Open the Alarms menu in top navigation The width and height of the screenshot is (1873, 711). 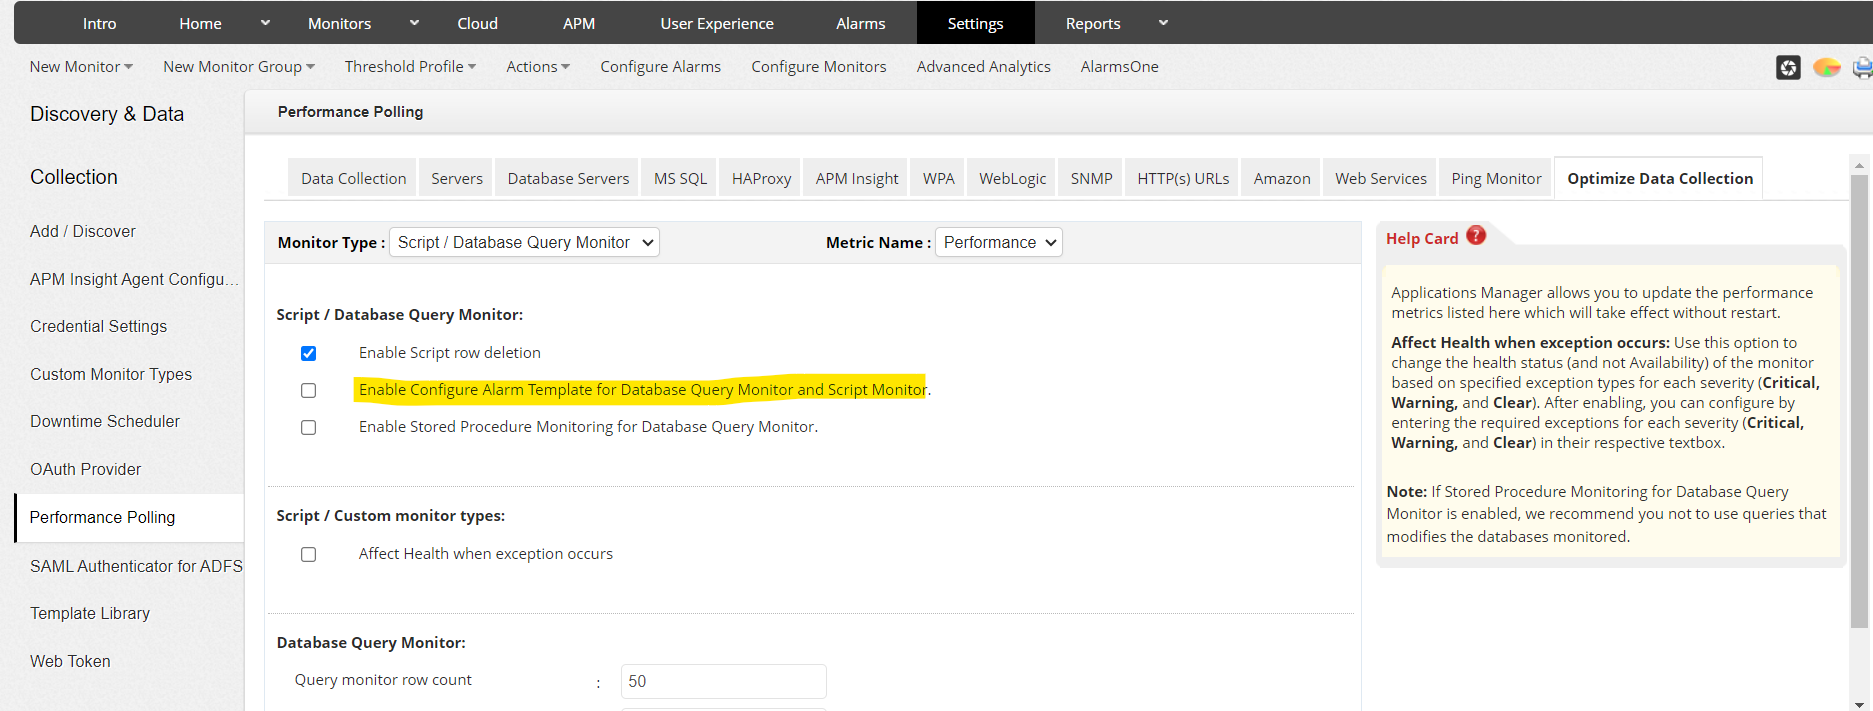click(860, 23)
